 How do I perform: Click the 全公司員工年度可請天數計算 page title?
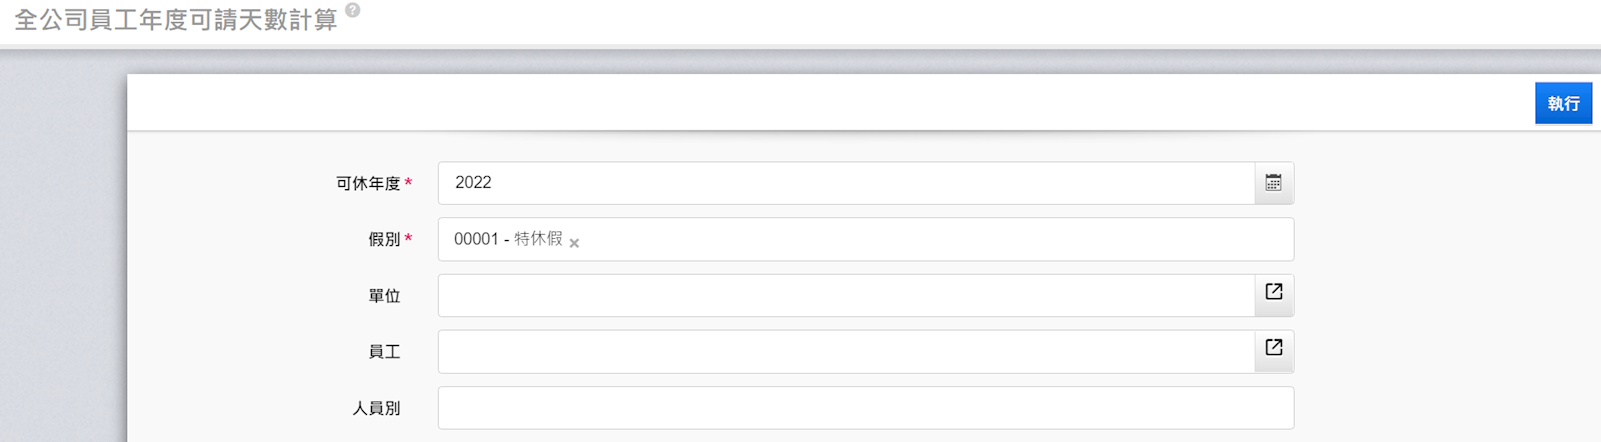(x=176, y=20)
